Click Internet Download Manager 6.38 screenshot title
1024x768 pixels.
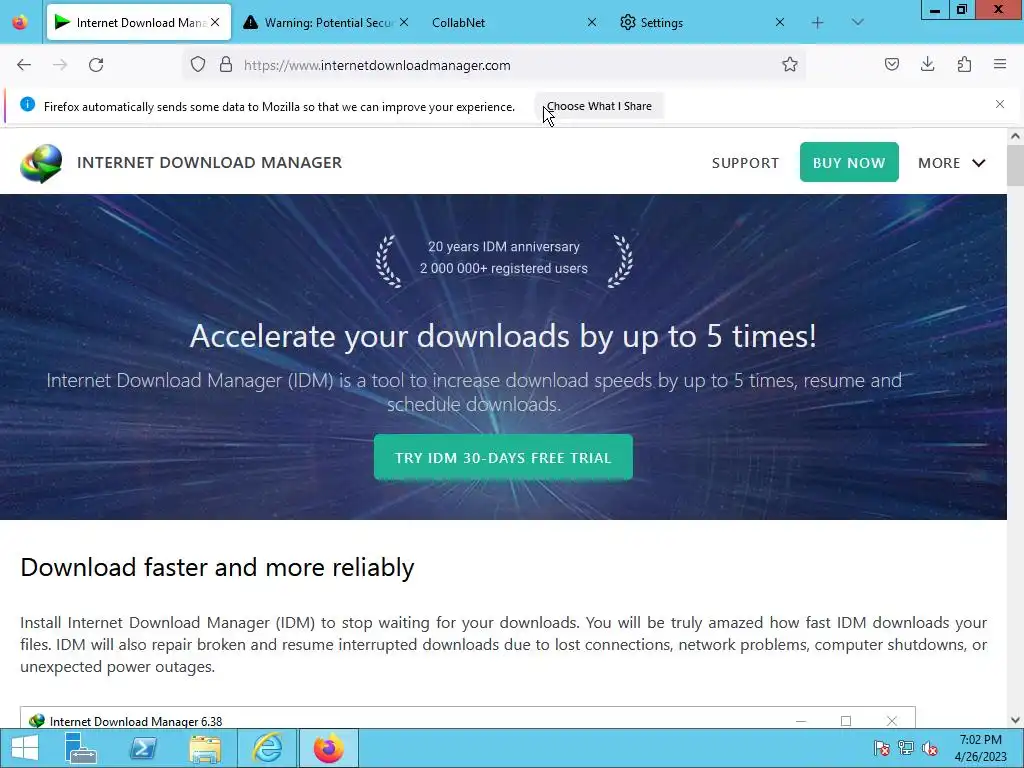(x=136, y=721)
